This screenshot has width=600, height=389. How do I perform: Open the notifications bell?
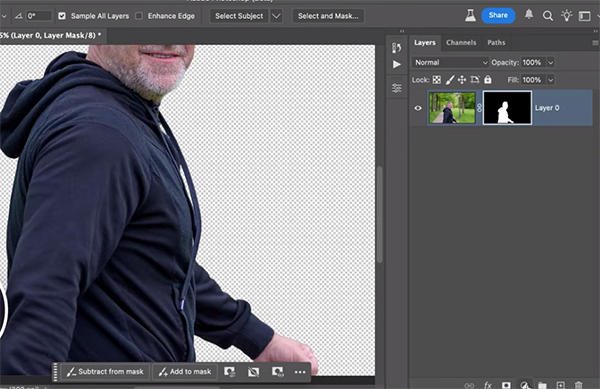(x=529, y=15)
